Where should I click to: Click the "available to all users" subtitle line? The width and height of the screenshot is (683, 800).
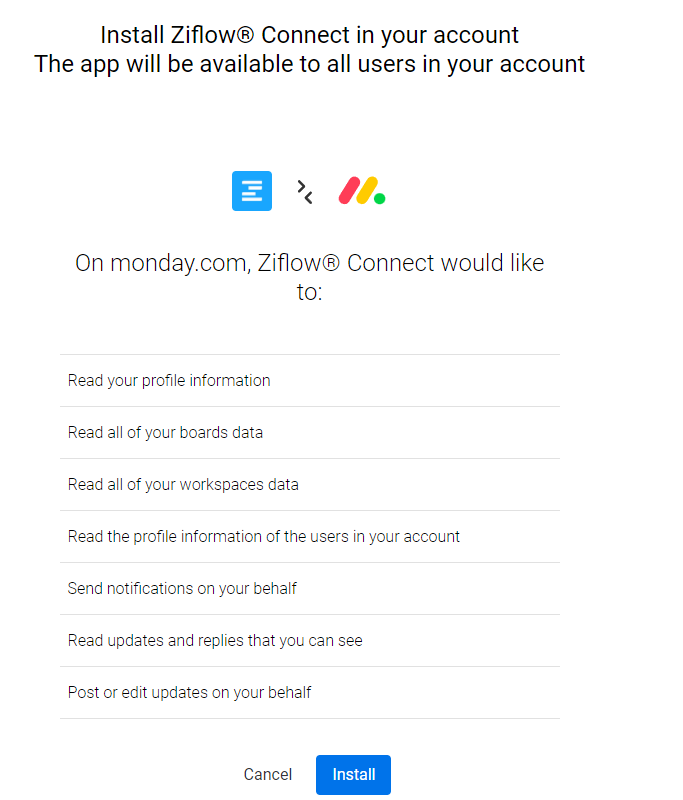(x=310, y=64)
